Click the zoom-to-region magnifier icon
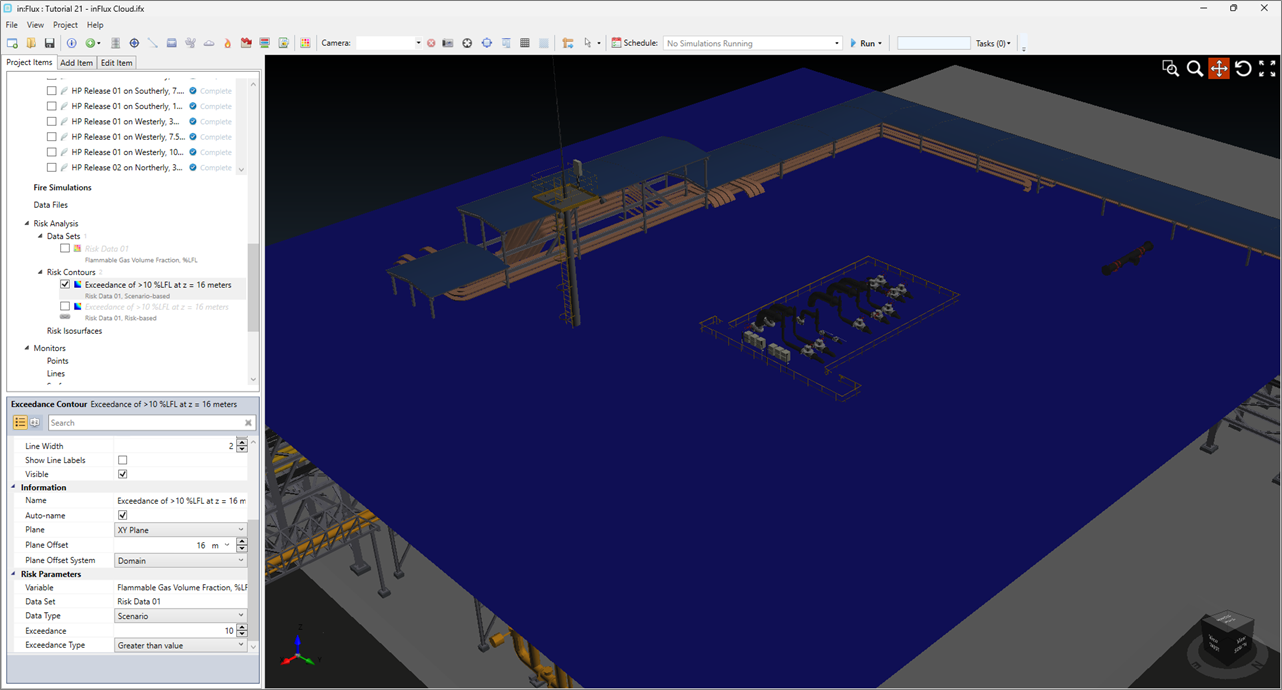Viewport: 1282px width, 690px height. click(1170, 68)
